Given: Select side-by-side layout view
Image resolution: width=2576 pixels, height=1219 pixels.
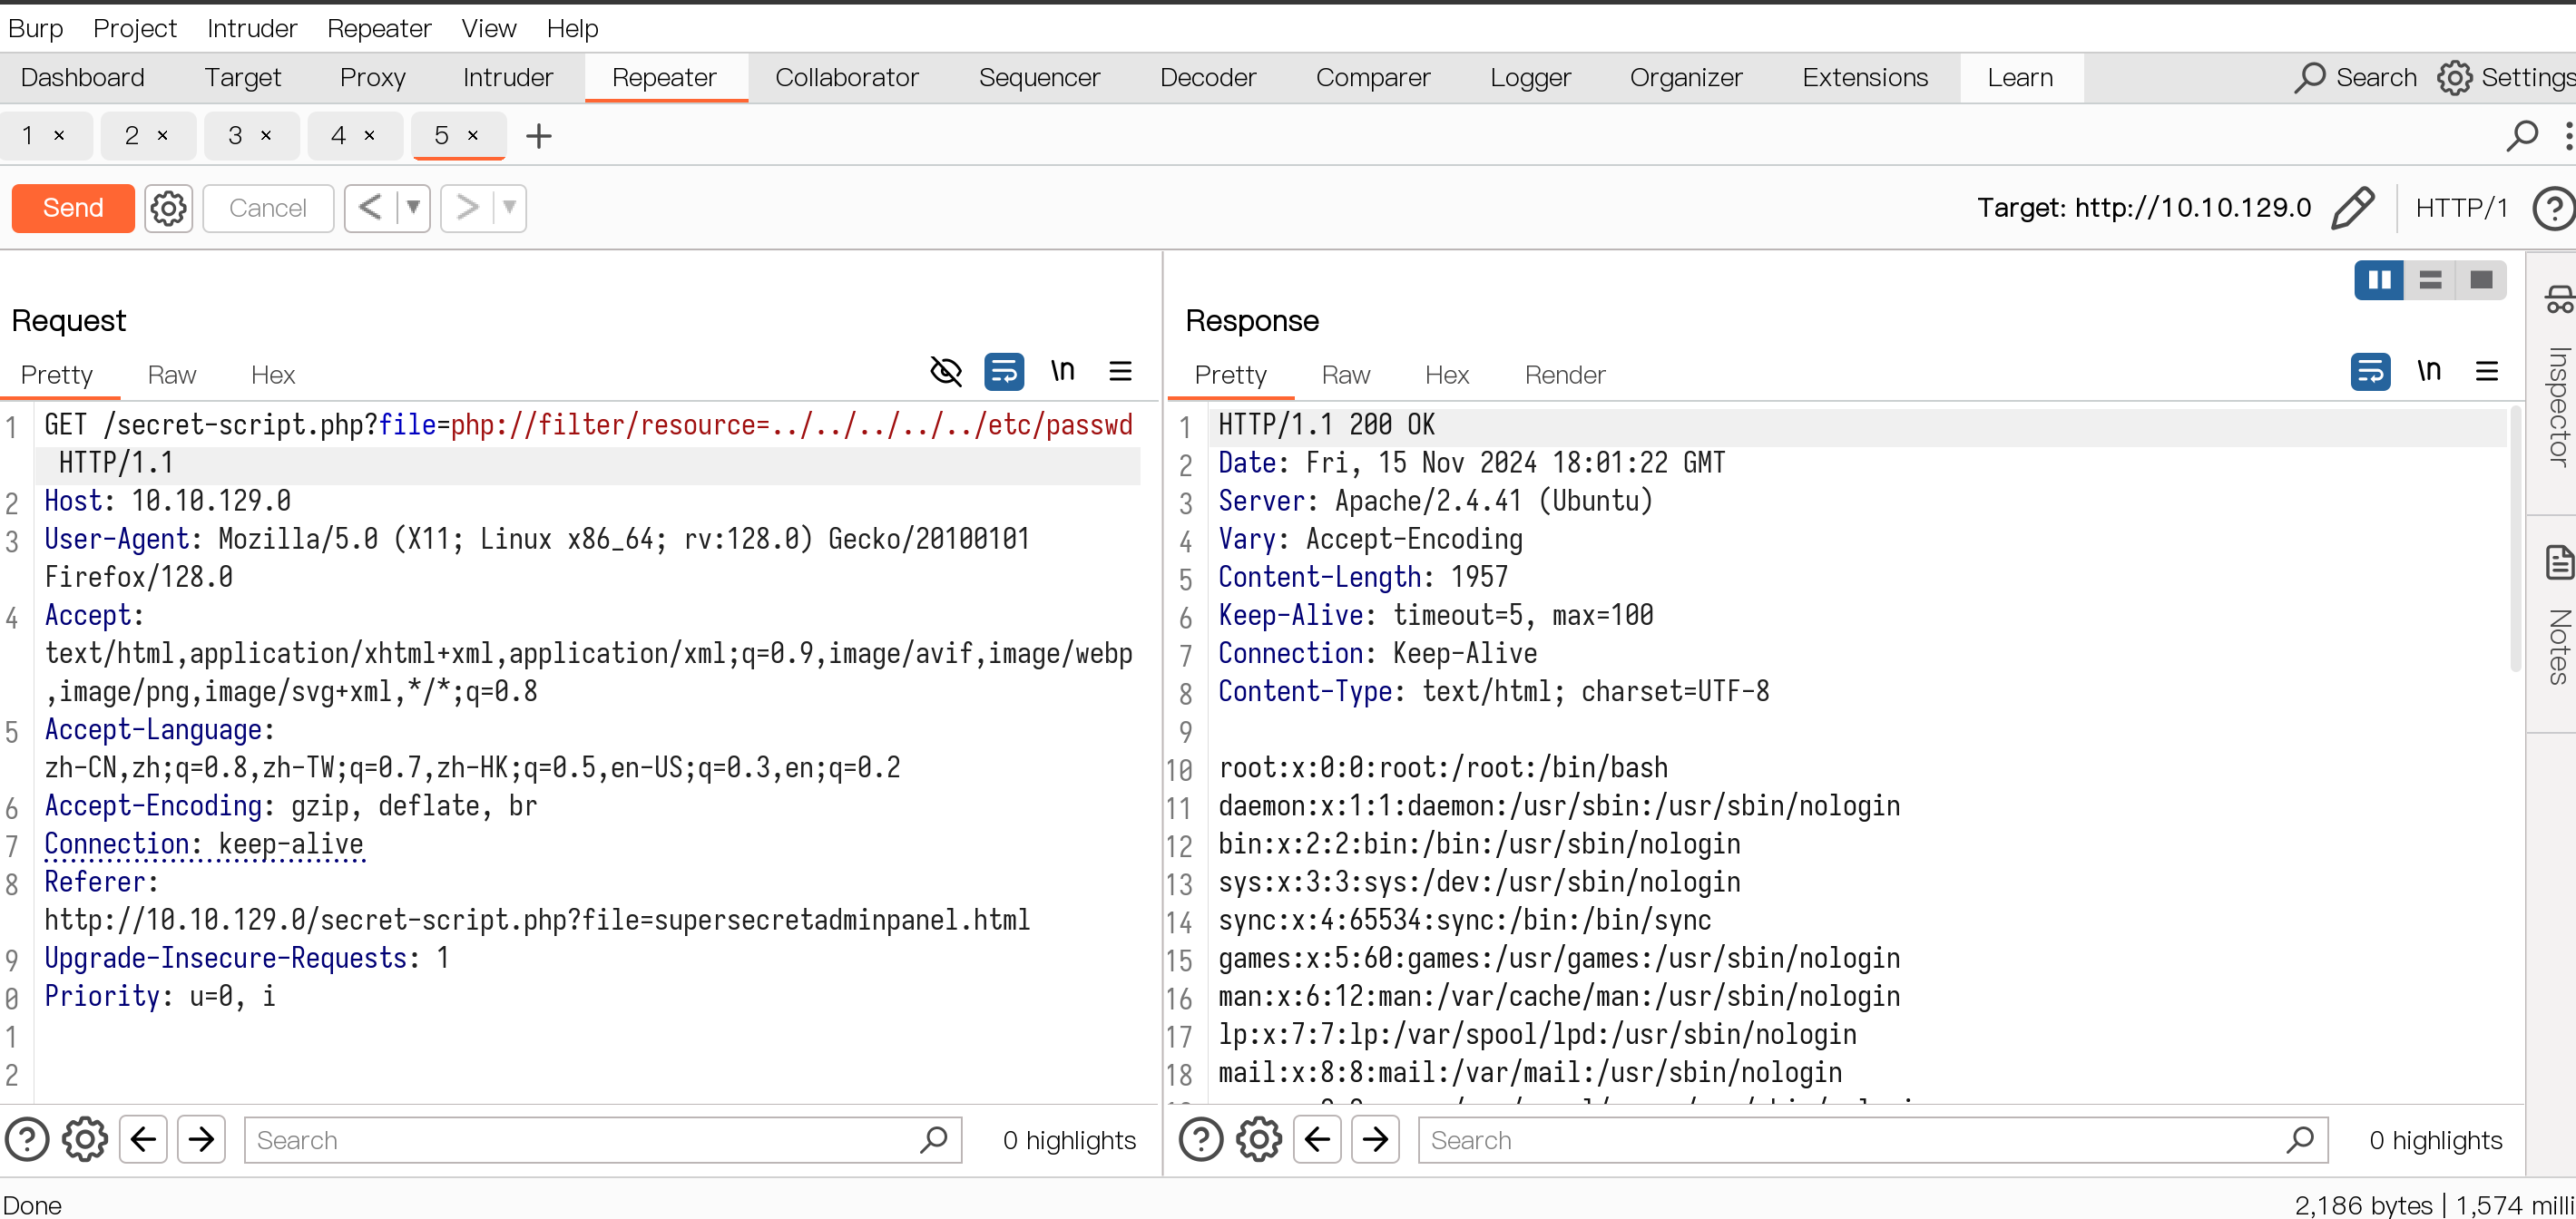Looking at the screenshot, I should click(x=2379, y=280).
